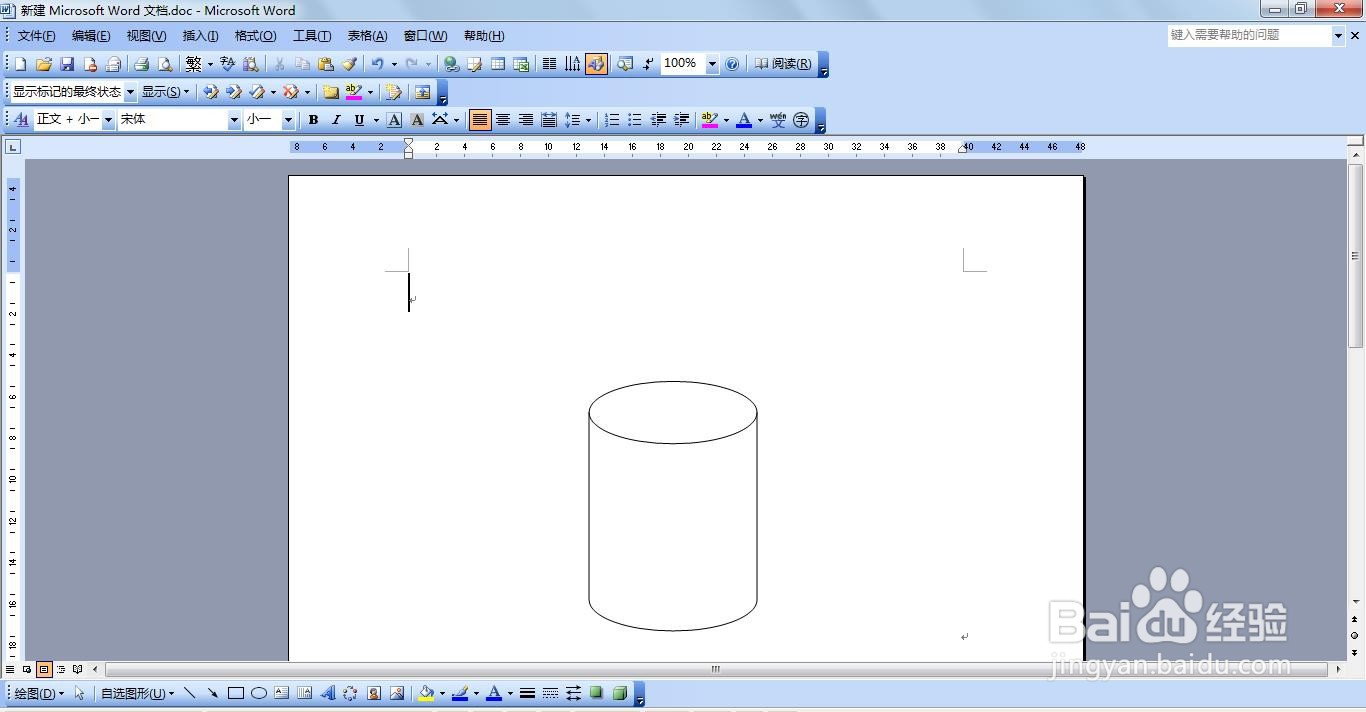Click the Columns icon in the toolbar
The width and height of the screenshot is (1366, 712).
pyautogui.click(x=549, y=64)
